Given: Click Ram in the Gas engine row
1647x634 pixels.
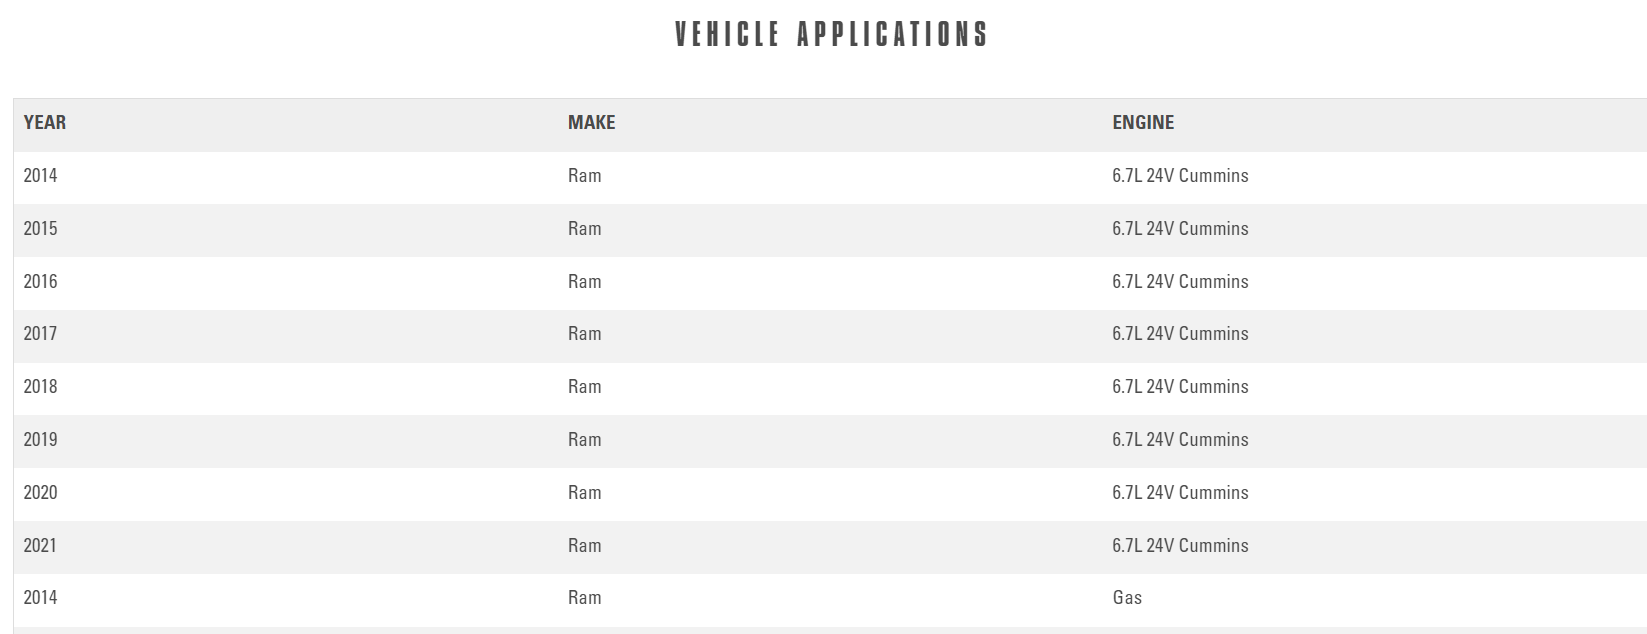Looking at the screenshot, I should tap(585, 598).
